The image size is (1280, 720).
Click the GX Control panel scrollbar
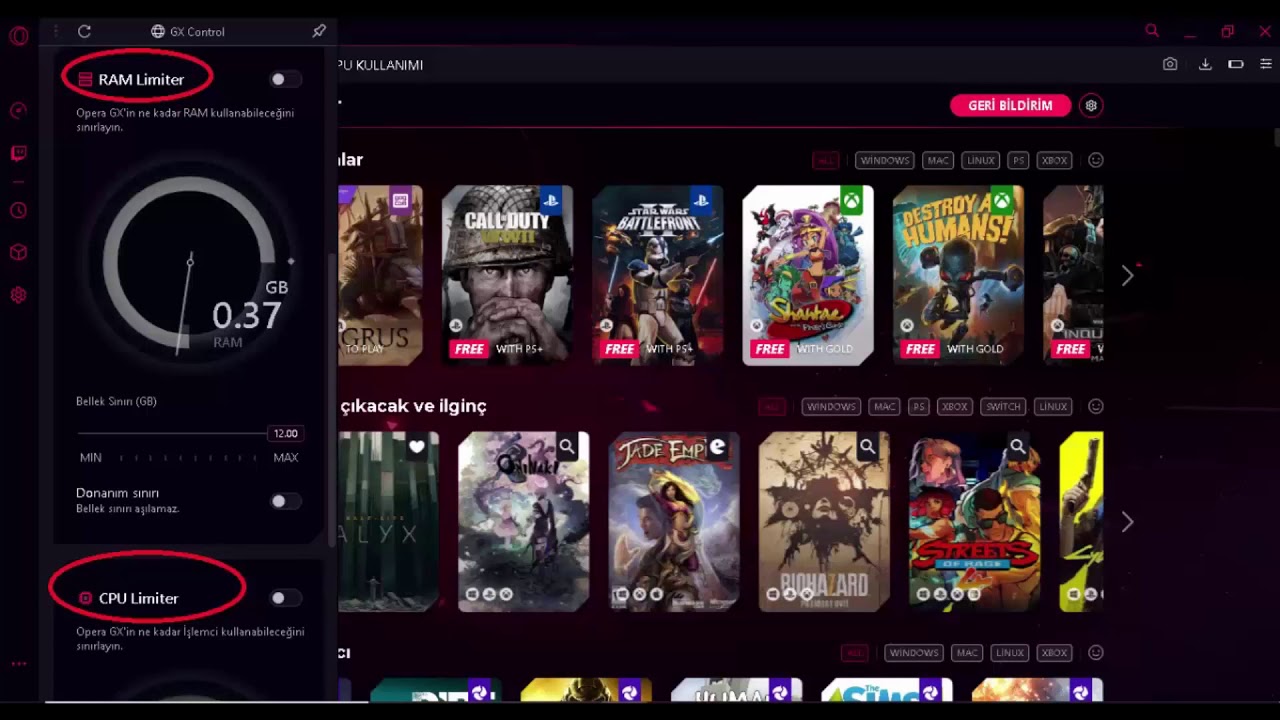332,400
